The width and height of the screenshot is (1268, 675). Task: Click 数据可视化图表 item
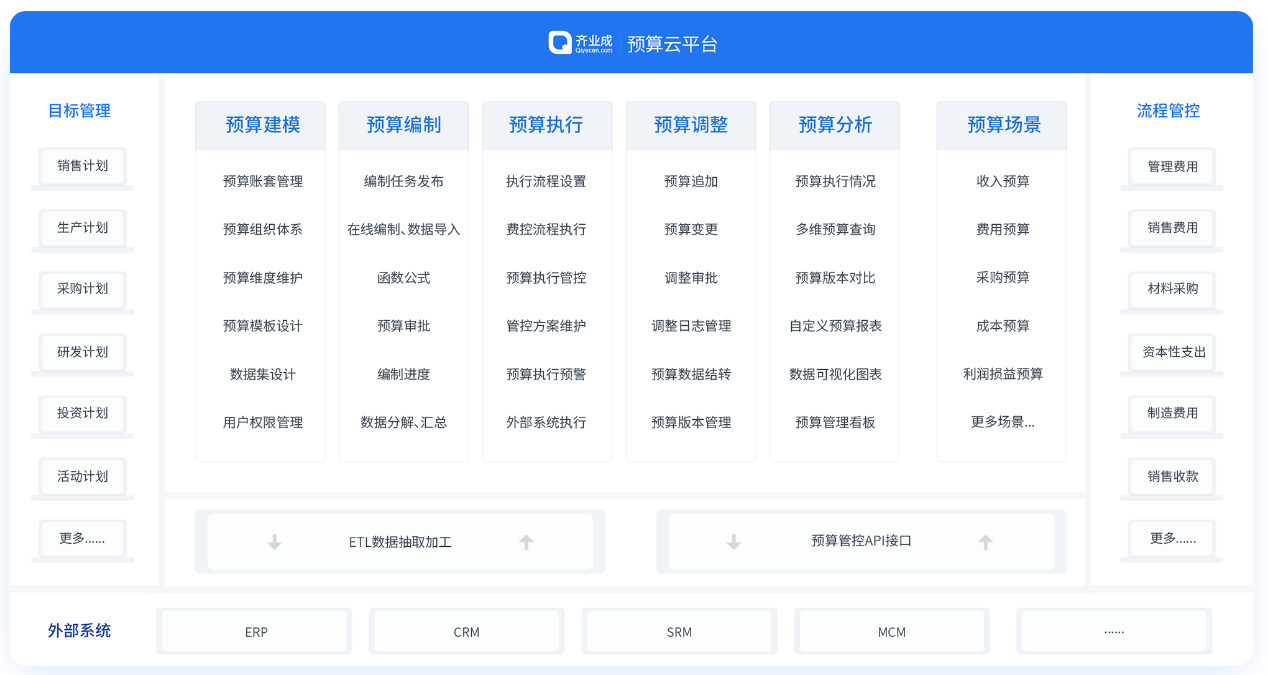(x=835, y=374)
